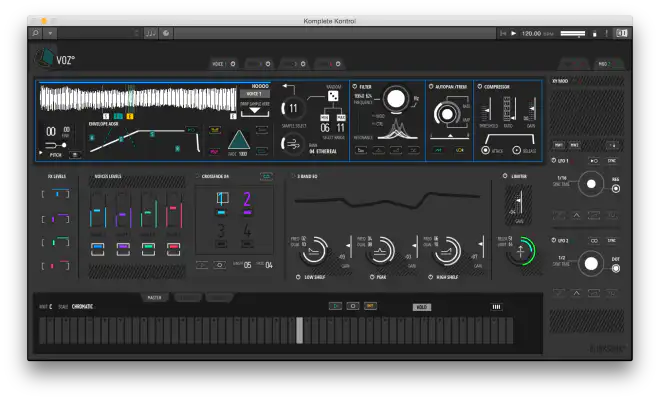Click the VOZ logo icon
The width and height of the screenshot is (660, 400).
click(46, 59)
